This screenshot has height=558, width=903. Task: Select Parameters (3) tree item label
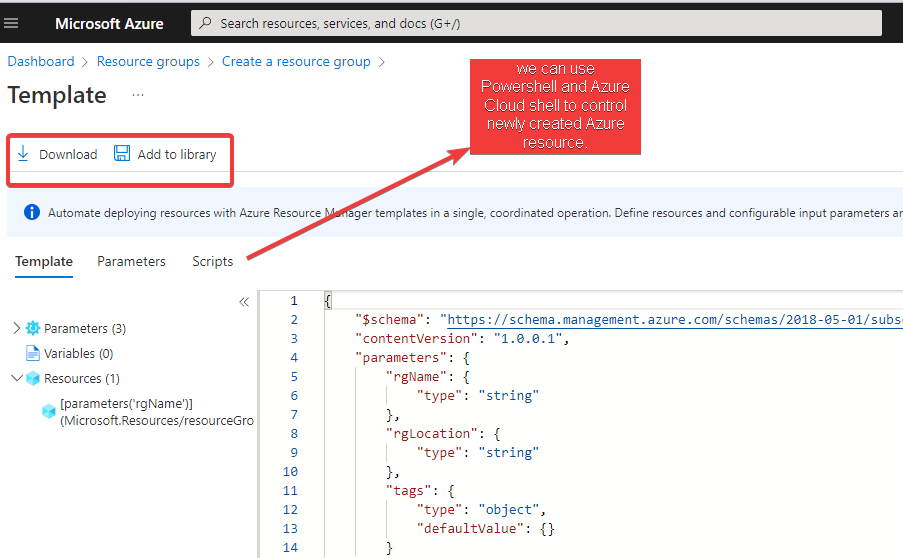85,328
